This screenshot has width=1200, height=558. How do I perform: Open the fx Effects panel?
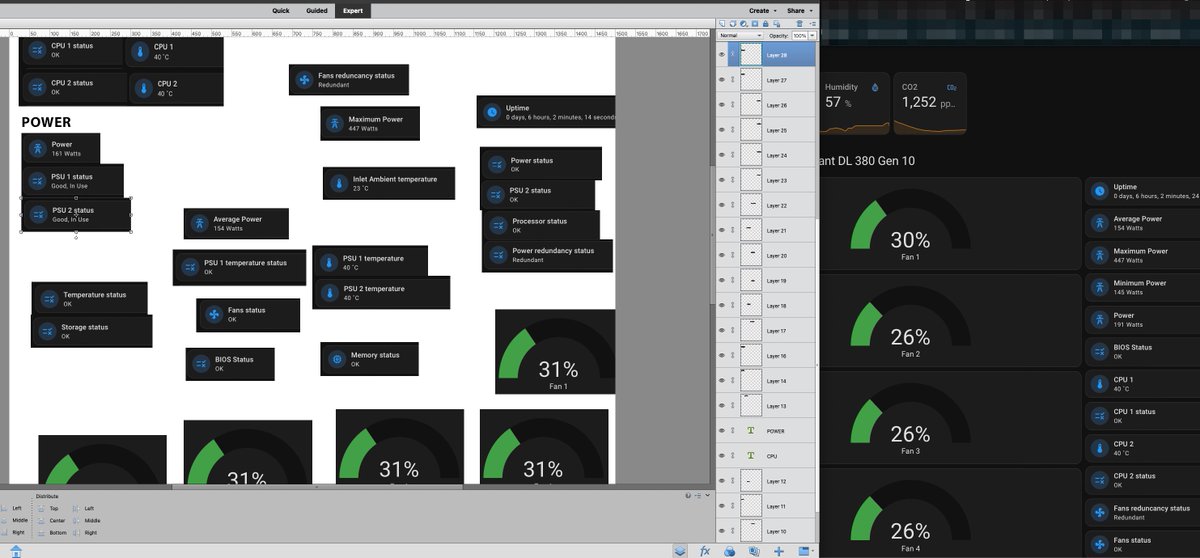click(705, 551)
